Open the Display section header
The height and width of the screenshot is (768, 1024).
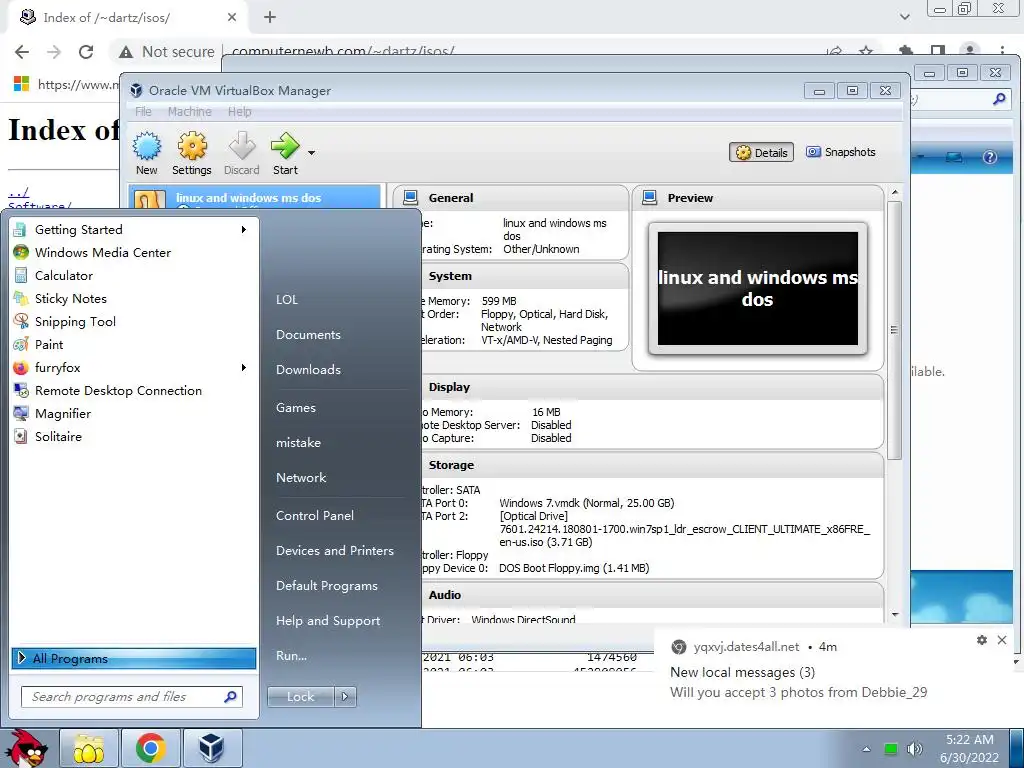pyautogui.click(x=449, y=387)
